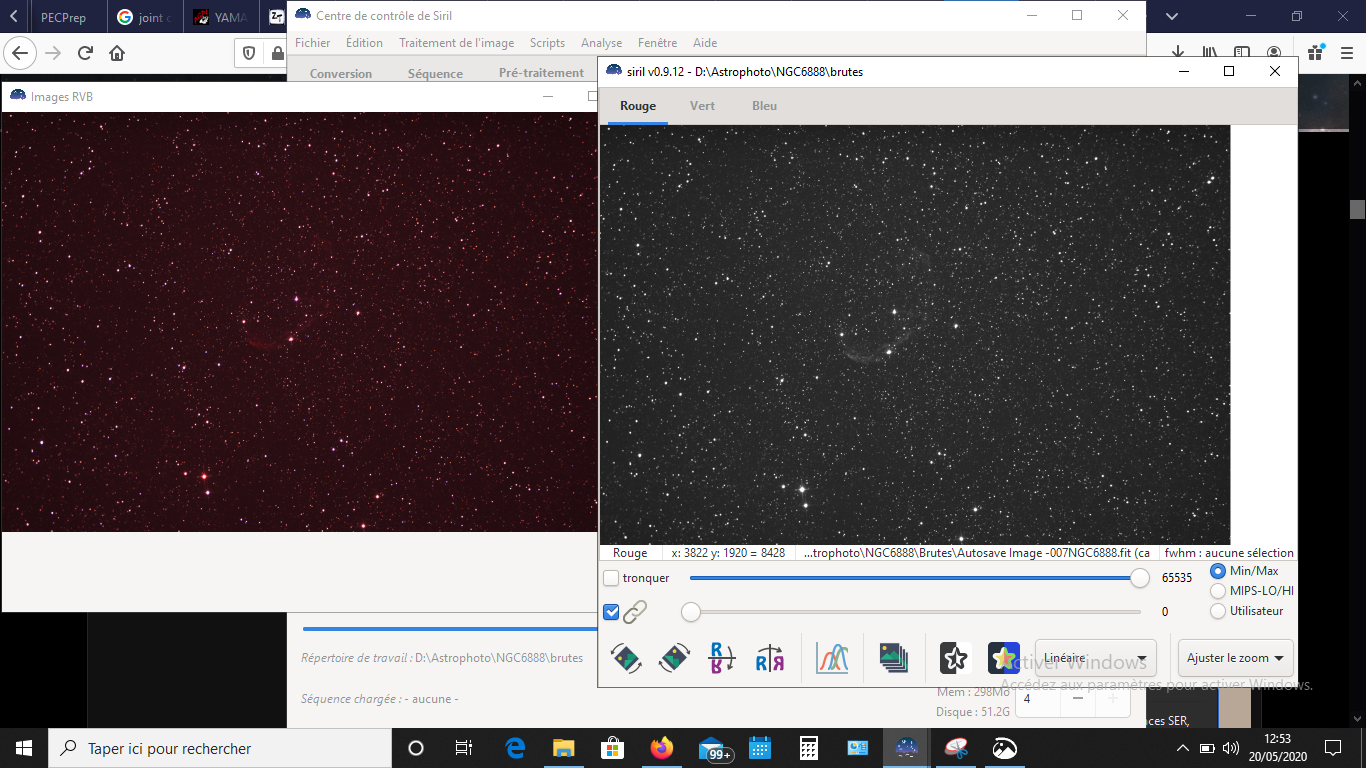Image resolution: width=1366 pixels, height=768 pixels.
Task: Click the chain link icon for channel linking
Action: click(635, 612)
